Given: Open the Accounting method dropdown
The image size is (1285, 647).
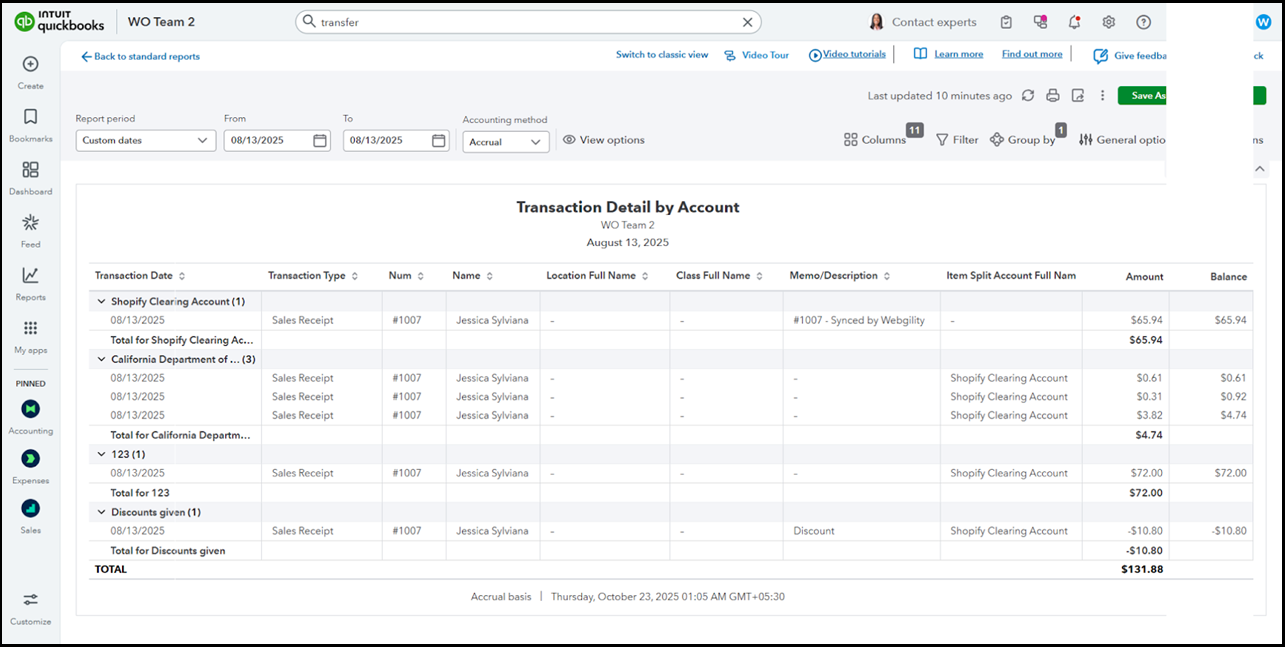Looking at the screenshot, I should (x=505, y=142).
